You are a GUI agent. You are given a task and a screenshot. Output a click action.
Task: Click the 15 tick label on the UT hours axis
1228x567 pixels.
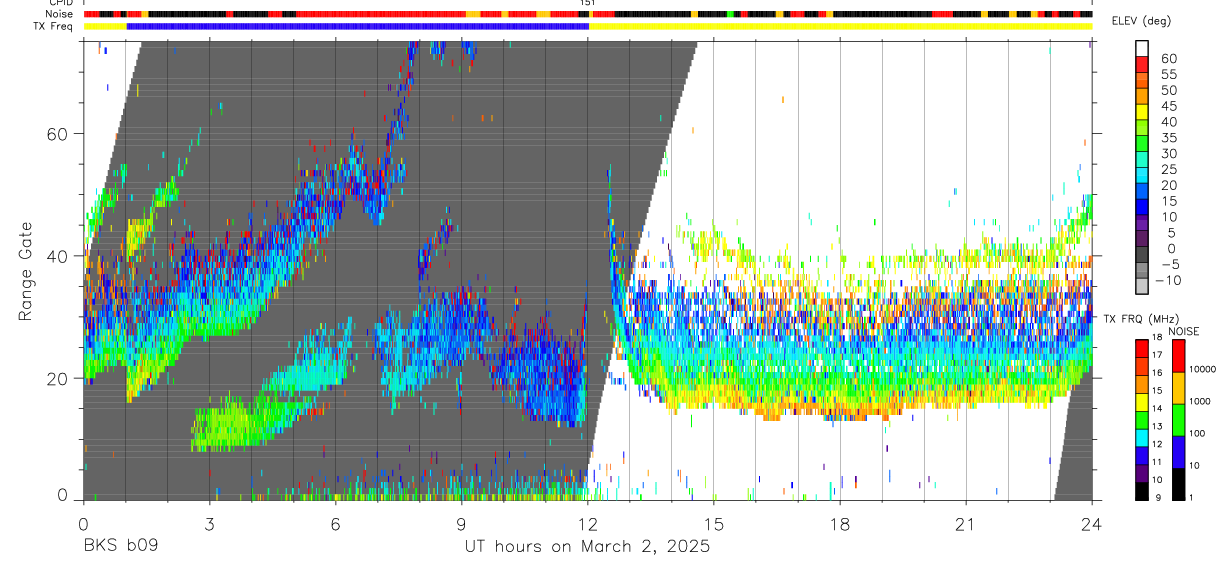pos(714,524)
